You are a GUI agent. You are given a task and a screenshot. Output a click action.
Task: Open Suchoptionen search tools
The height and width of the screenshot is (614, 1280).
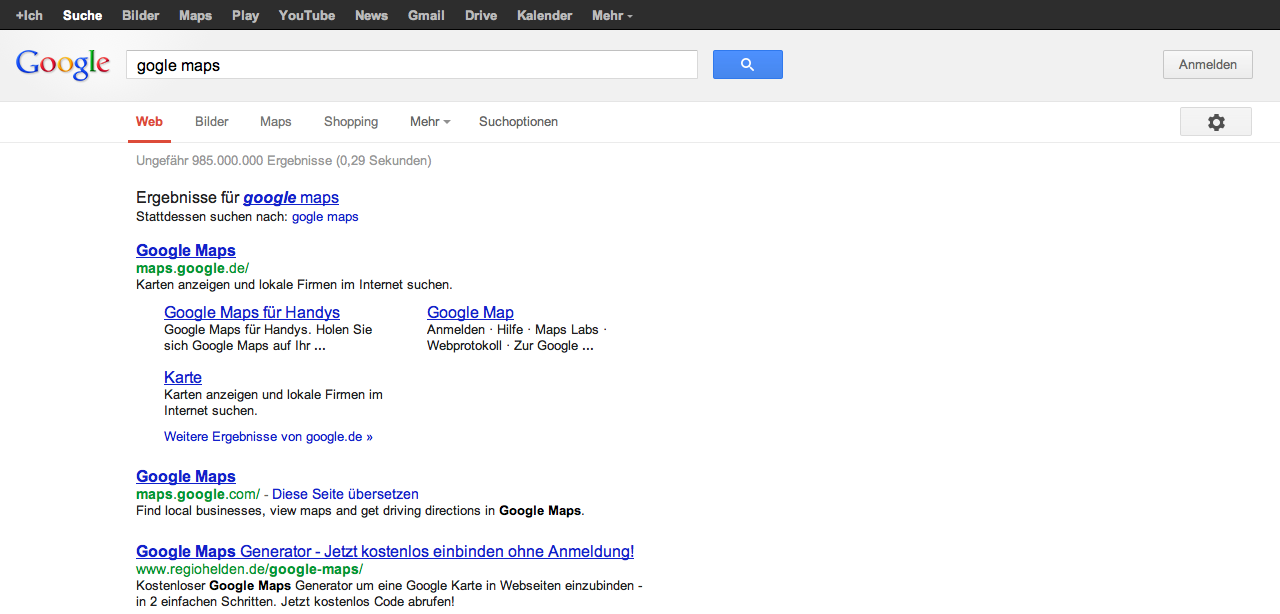point(518,122)
